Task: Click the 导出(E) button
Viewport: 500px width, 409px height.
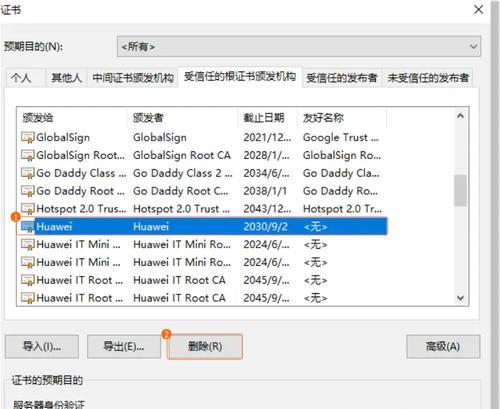Action: click(x=124, y=347)
